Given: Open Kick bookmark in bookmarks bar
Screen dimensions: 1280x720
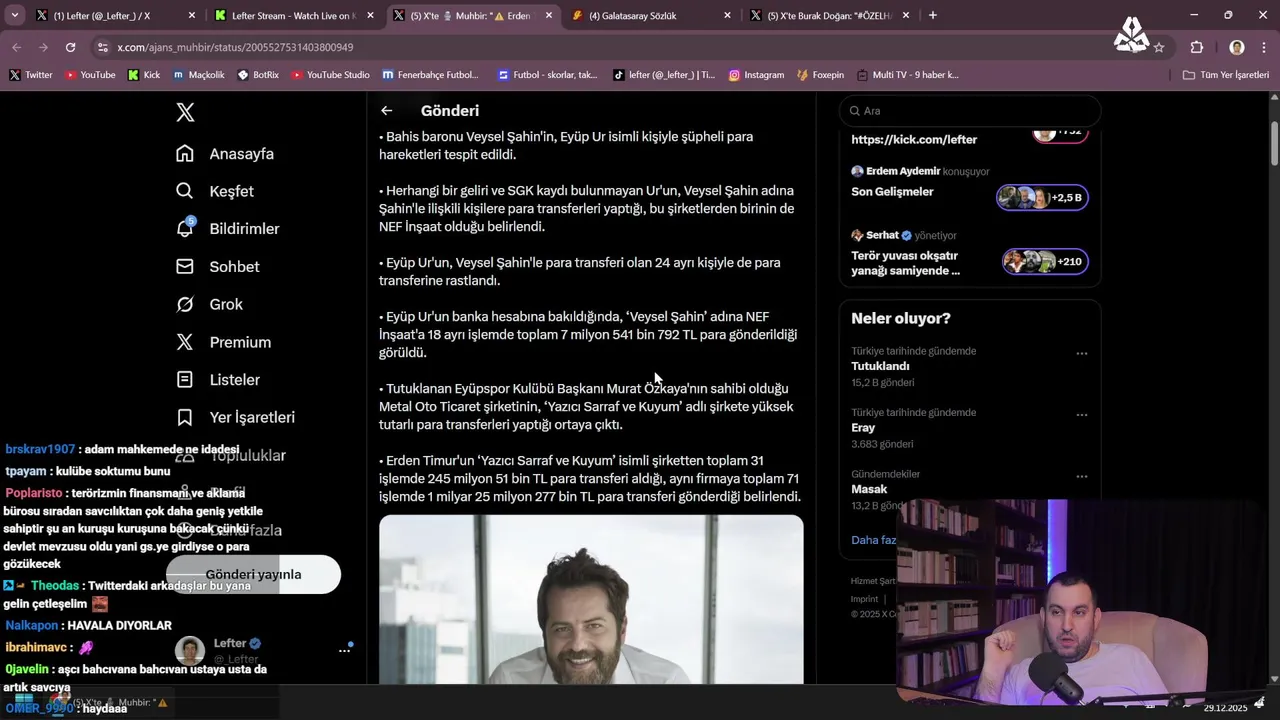Looking at the screenshot, I should click(144, 75).
